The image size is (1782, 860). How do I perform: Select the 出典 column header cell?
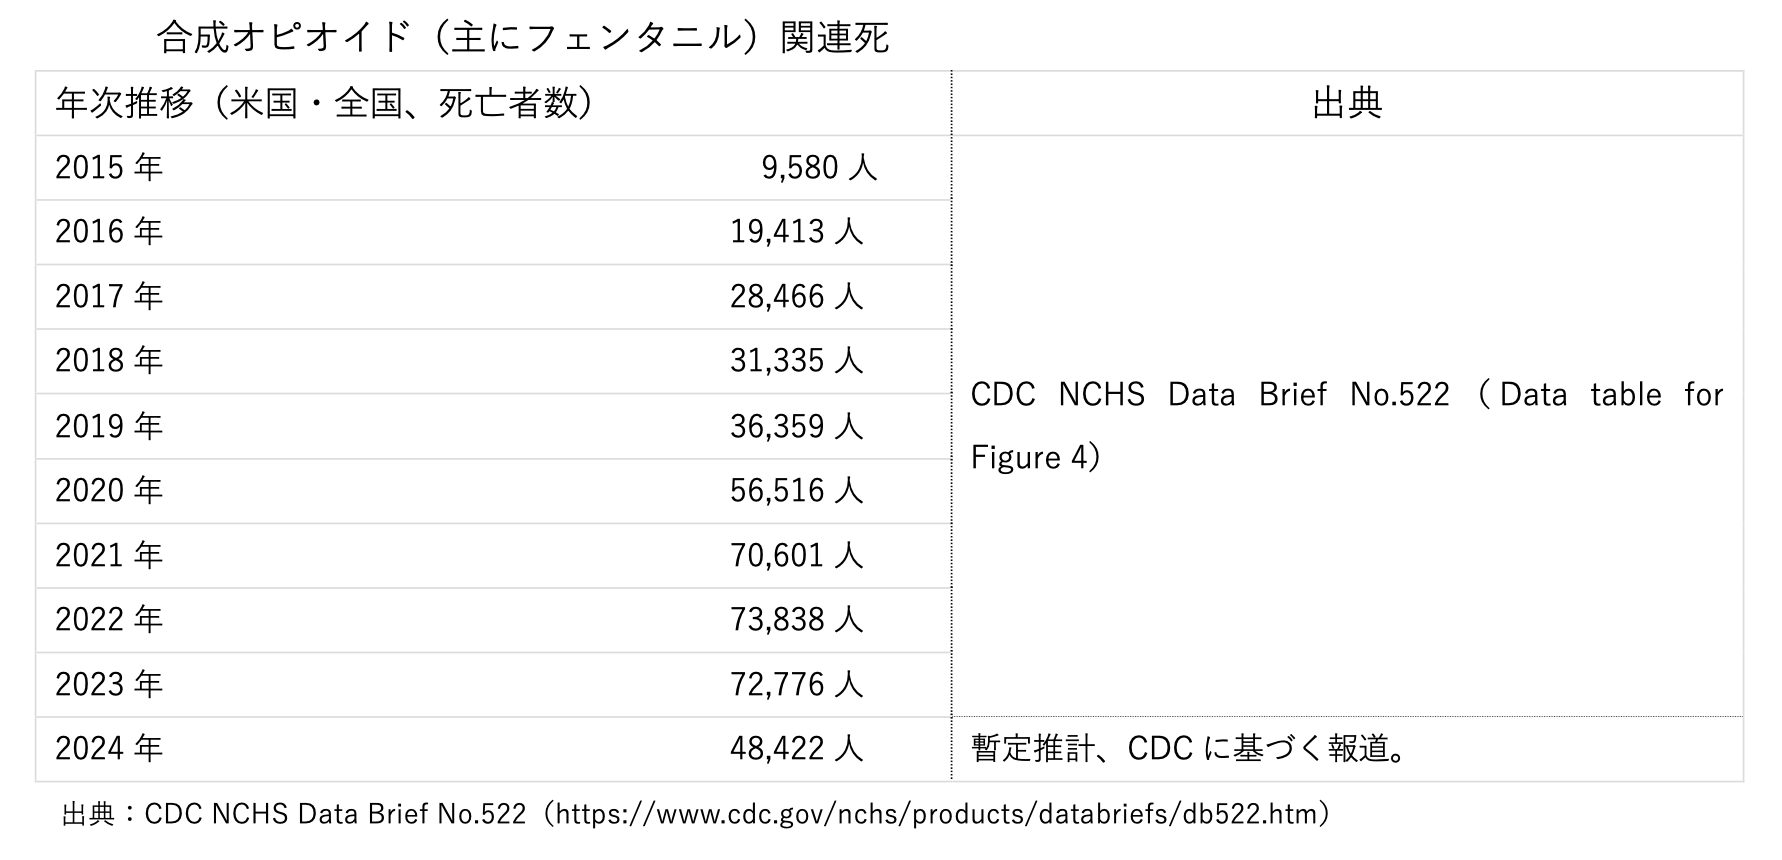pyautogui.click(x=1346, y=103)
